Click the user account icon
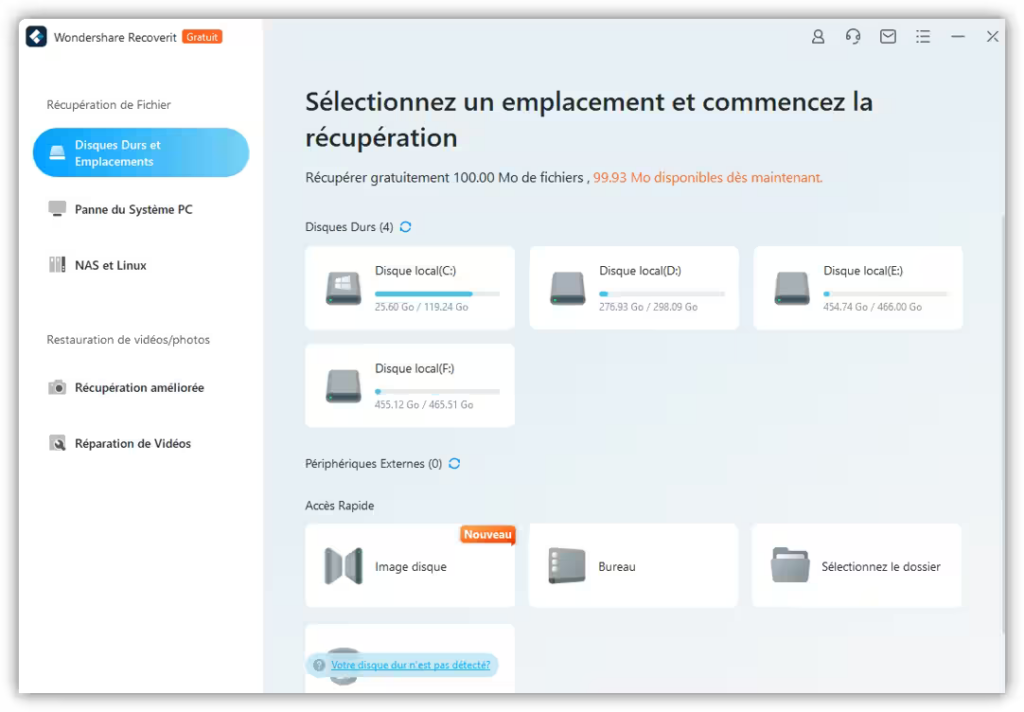 tap(818, 37)
